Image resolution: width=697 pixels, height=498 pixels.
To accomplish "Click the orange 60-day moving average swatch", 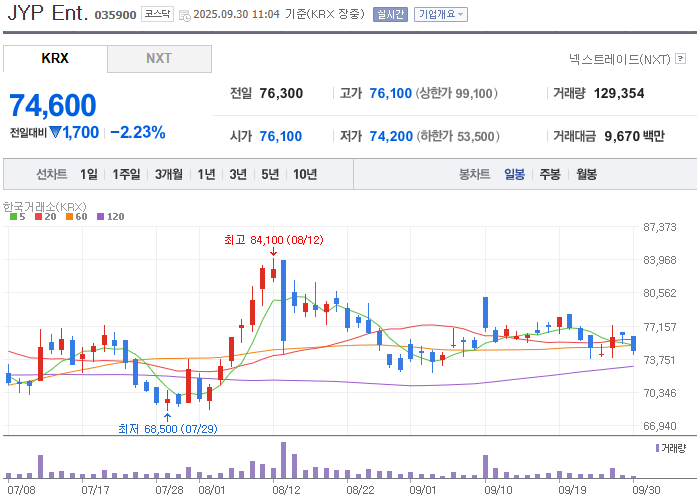I will [69, 217].
